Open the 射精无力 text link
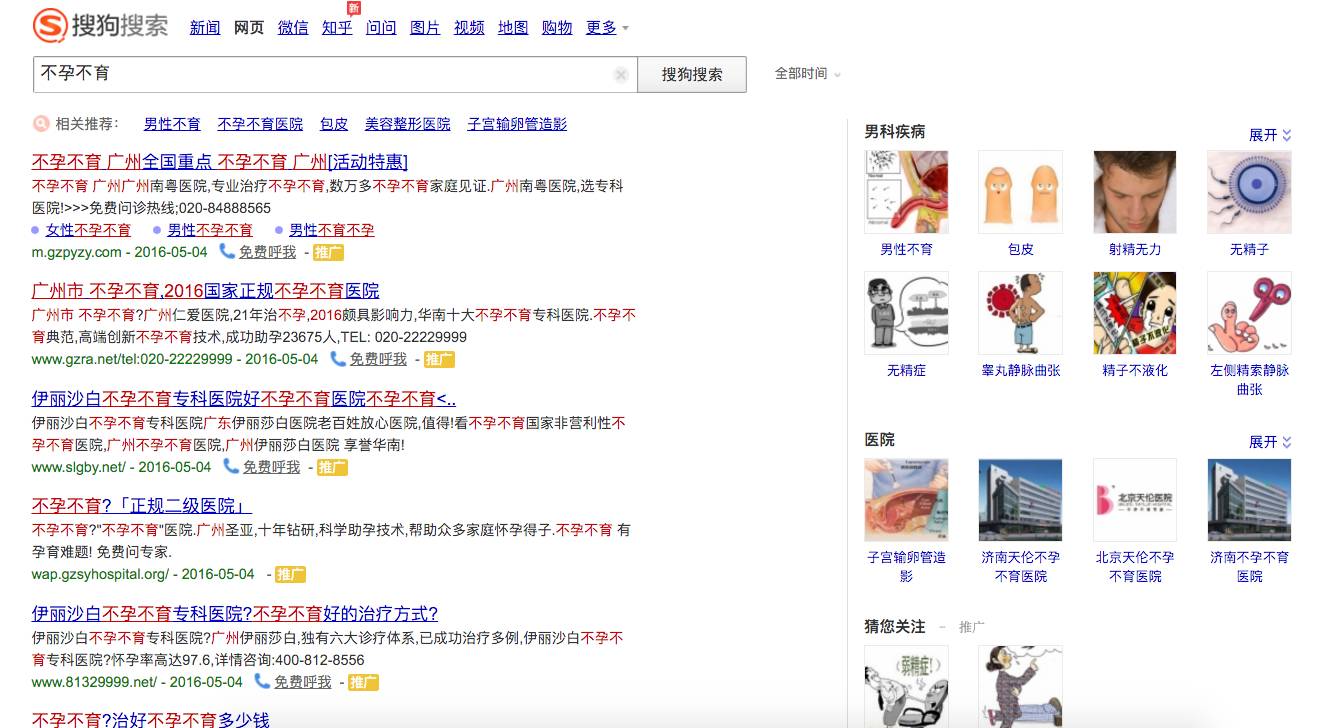1317x728 pixels. (1135, 249)
